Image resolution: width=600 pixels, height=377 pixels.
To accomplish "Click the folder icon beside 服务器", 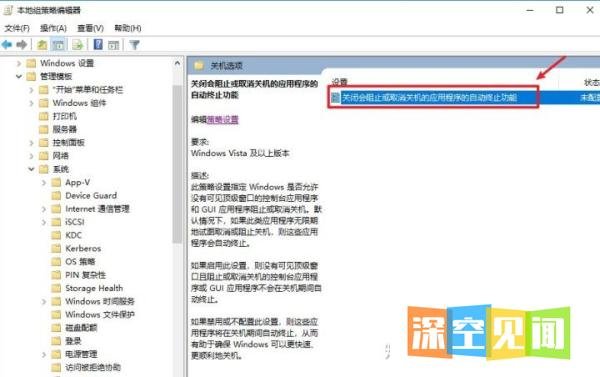I will 44,129.
